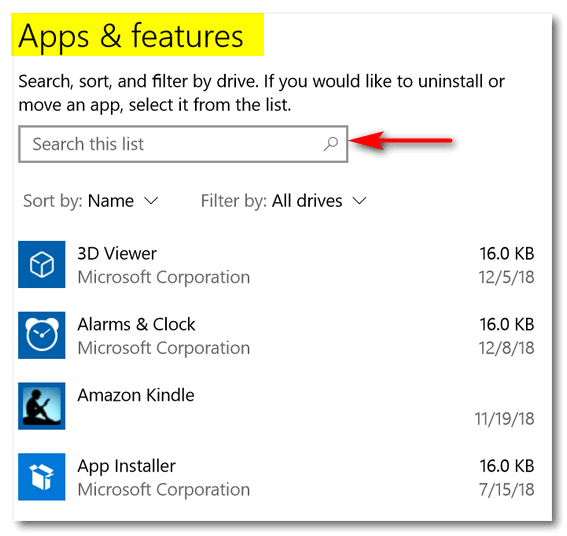Open the Sort by Name dropdown

pos(91,201)
